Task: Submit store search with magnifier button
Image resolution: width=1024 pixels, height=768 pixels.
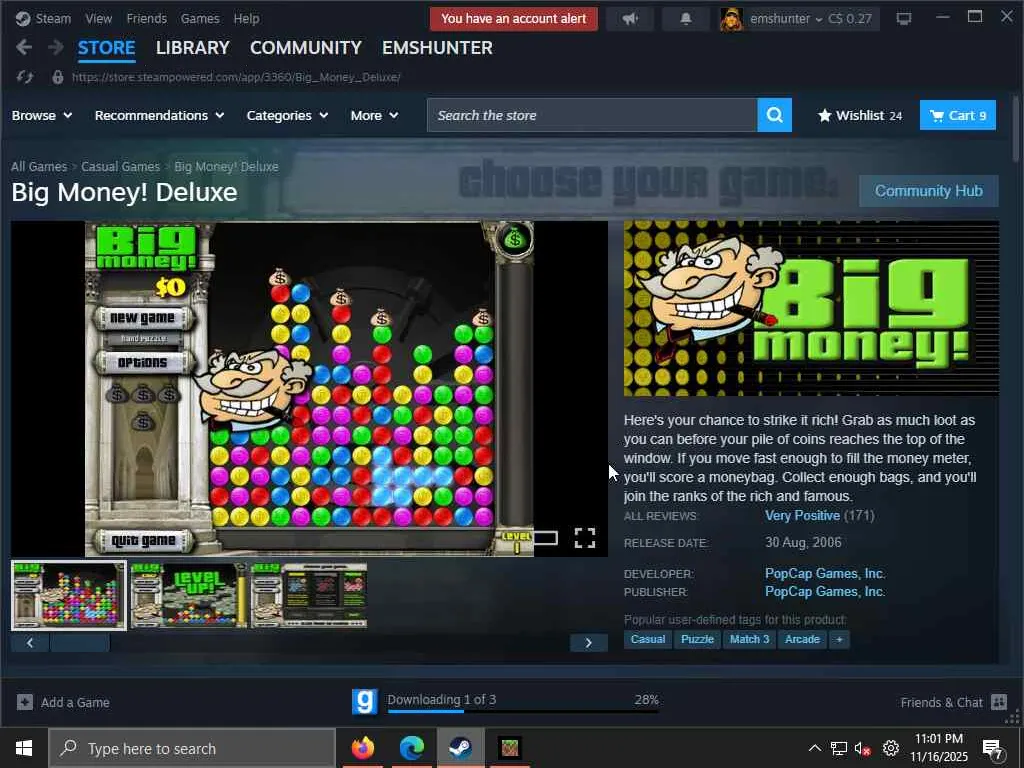Action: (775, 115)
